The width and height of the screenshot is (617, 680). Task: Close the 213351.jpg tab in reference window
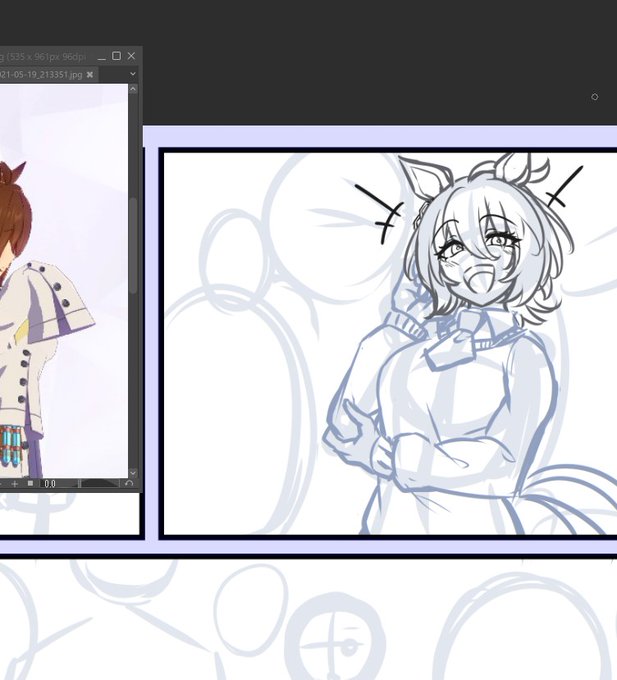pos(90,75)
